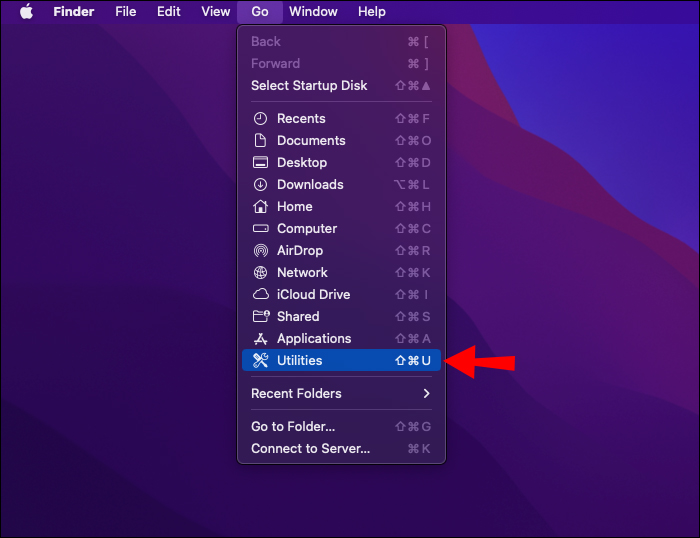The height and width of the screenshot is (538, 700).
Task: Click the Recents clock icon
Action: (260, 119)
